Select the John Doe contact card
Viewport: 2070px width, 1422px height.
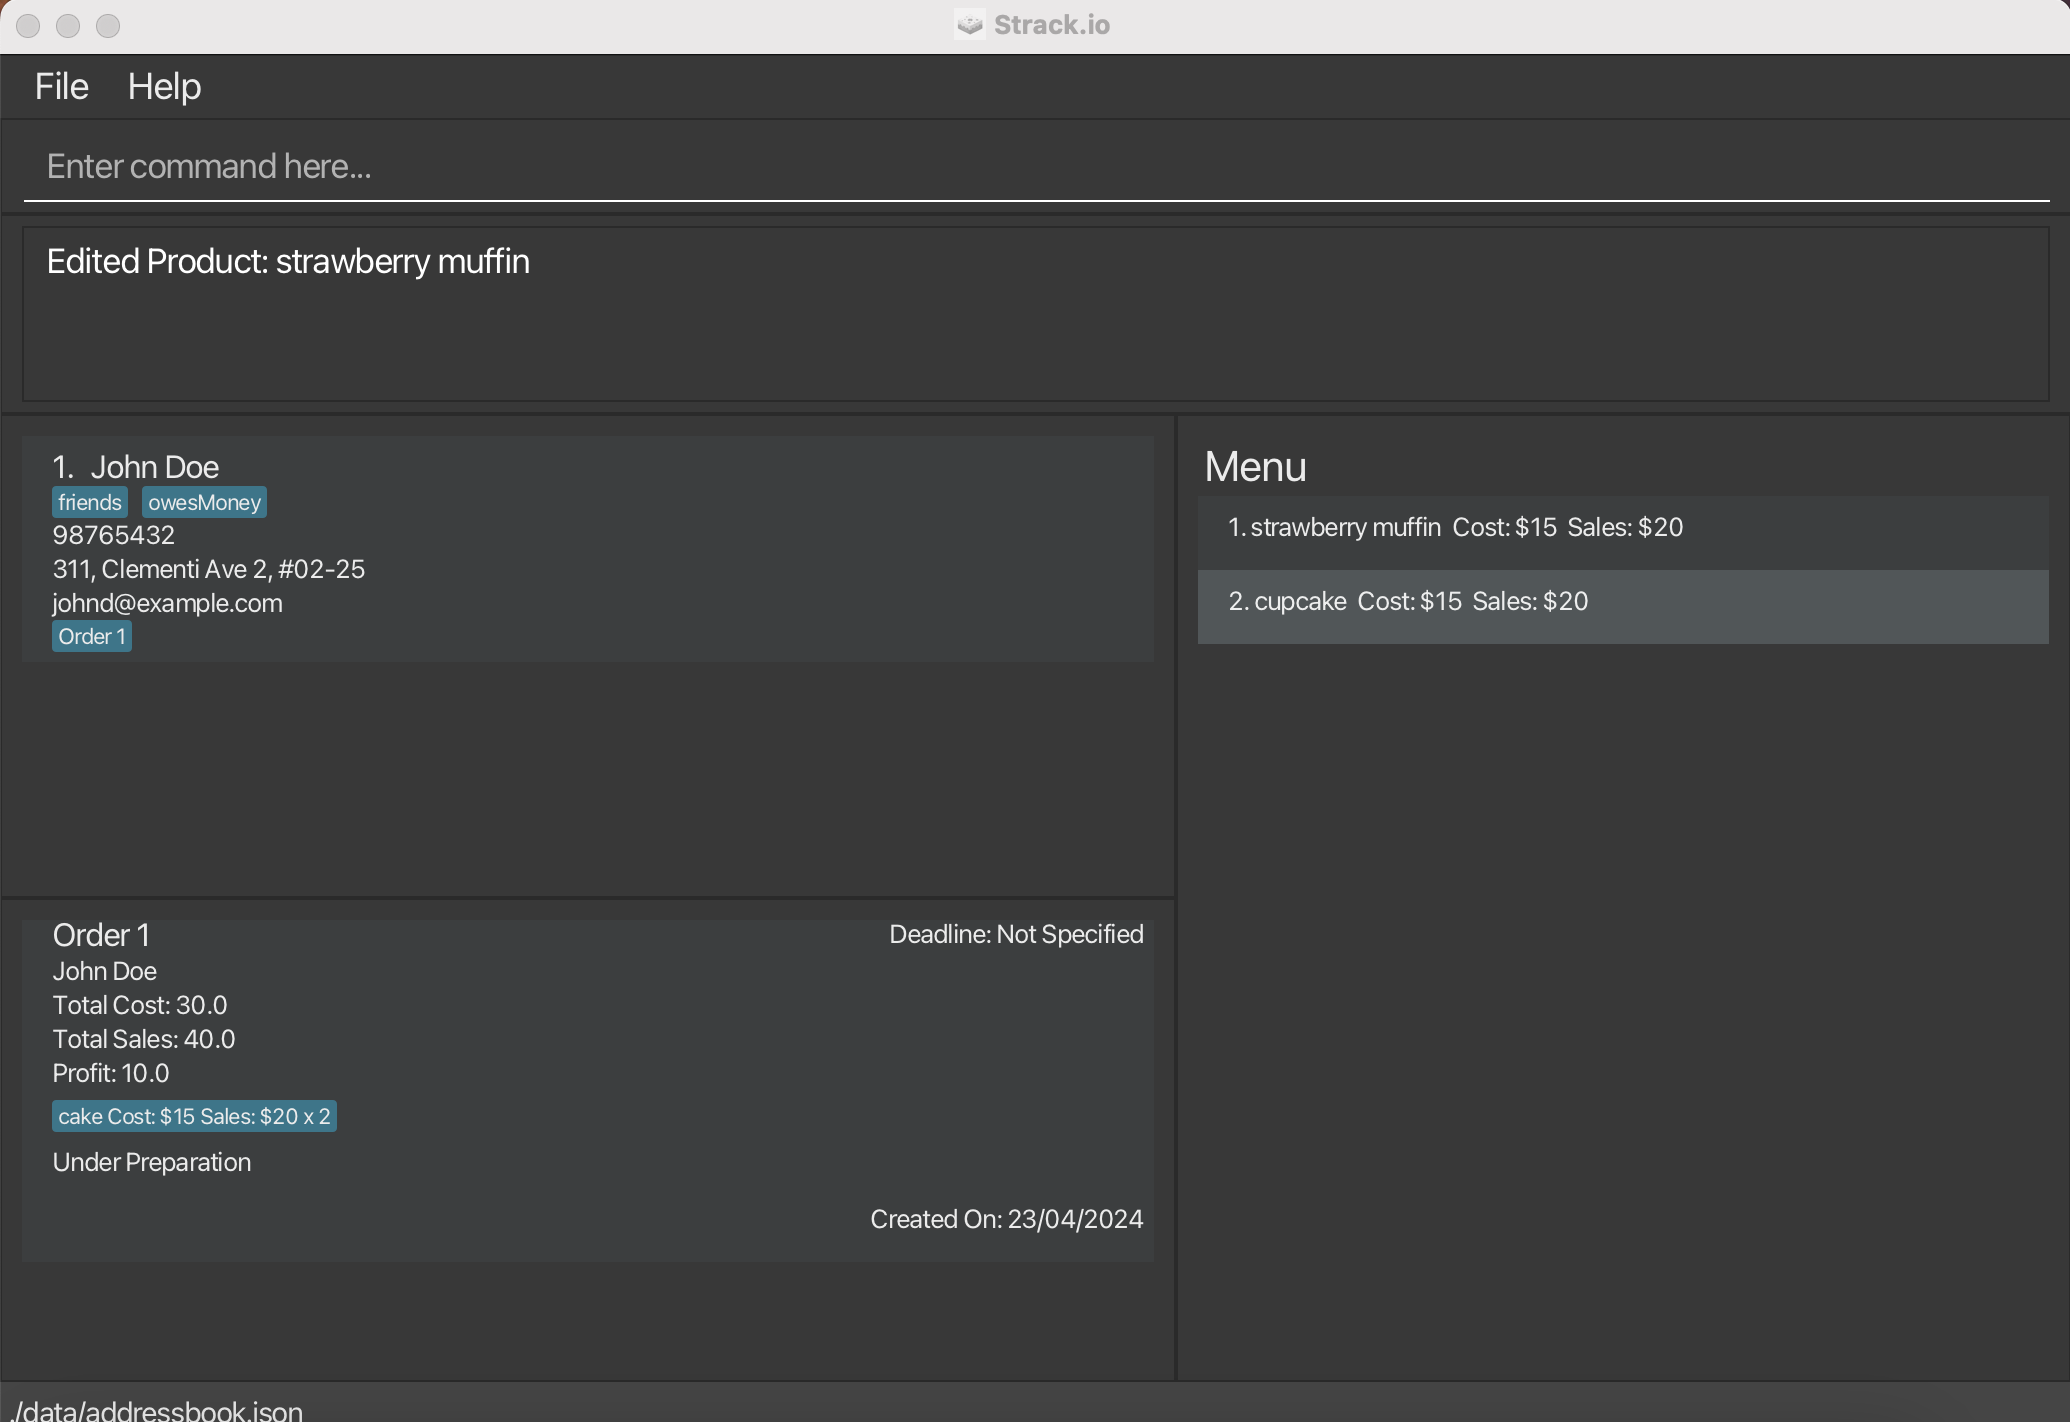[600, 550]
